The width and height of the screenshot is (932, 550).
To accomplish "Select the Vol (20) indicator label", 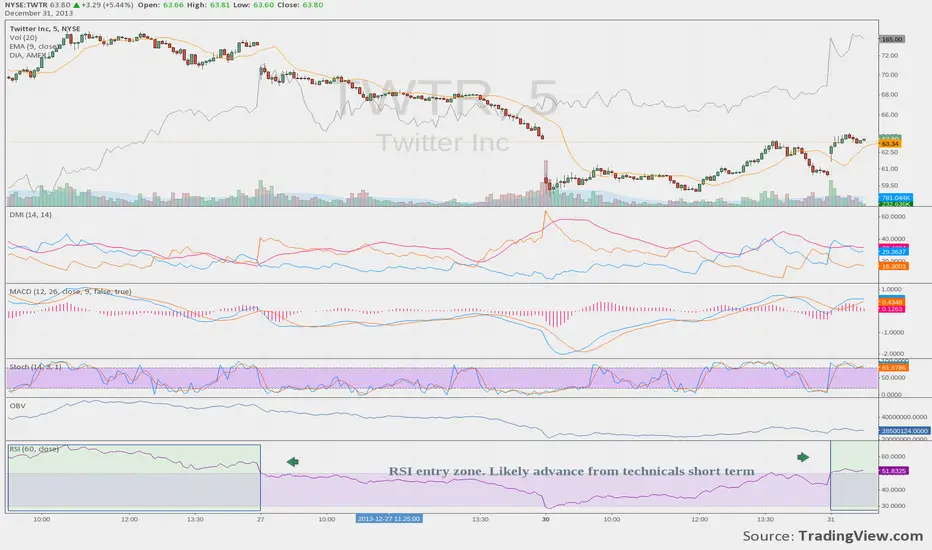I will point(23,37).
